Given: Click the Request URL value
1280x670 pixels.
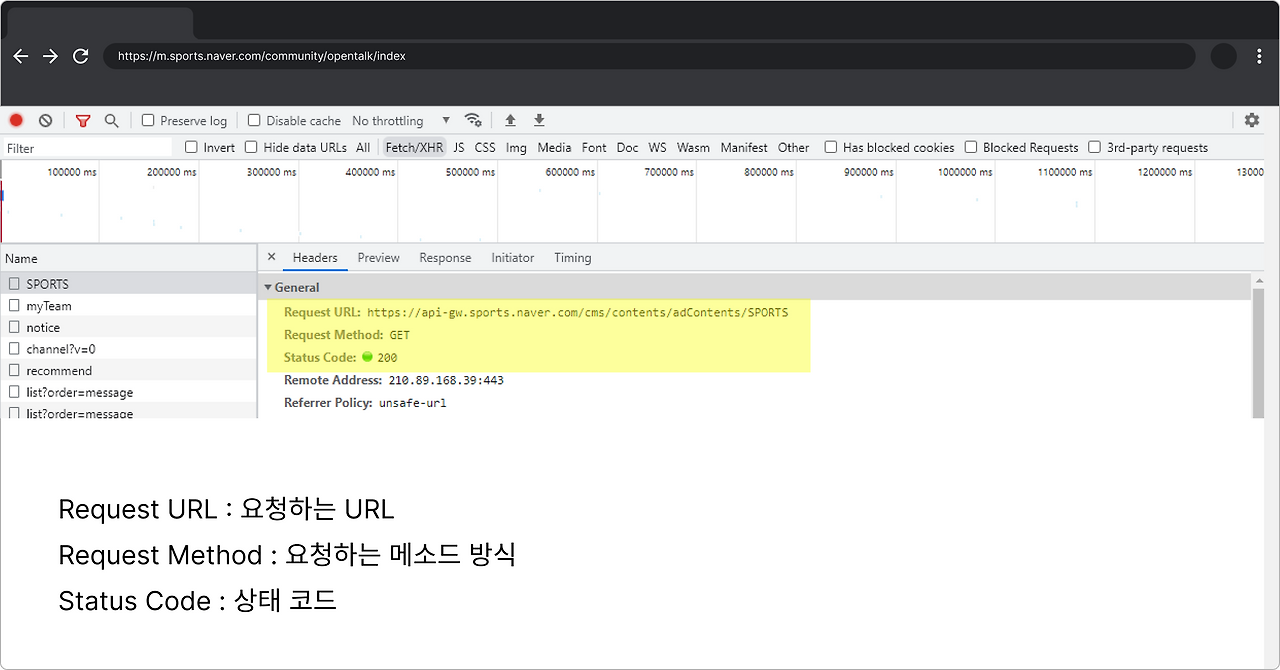Looking at the screenshot, I should click(577, 312).
